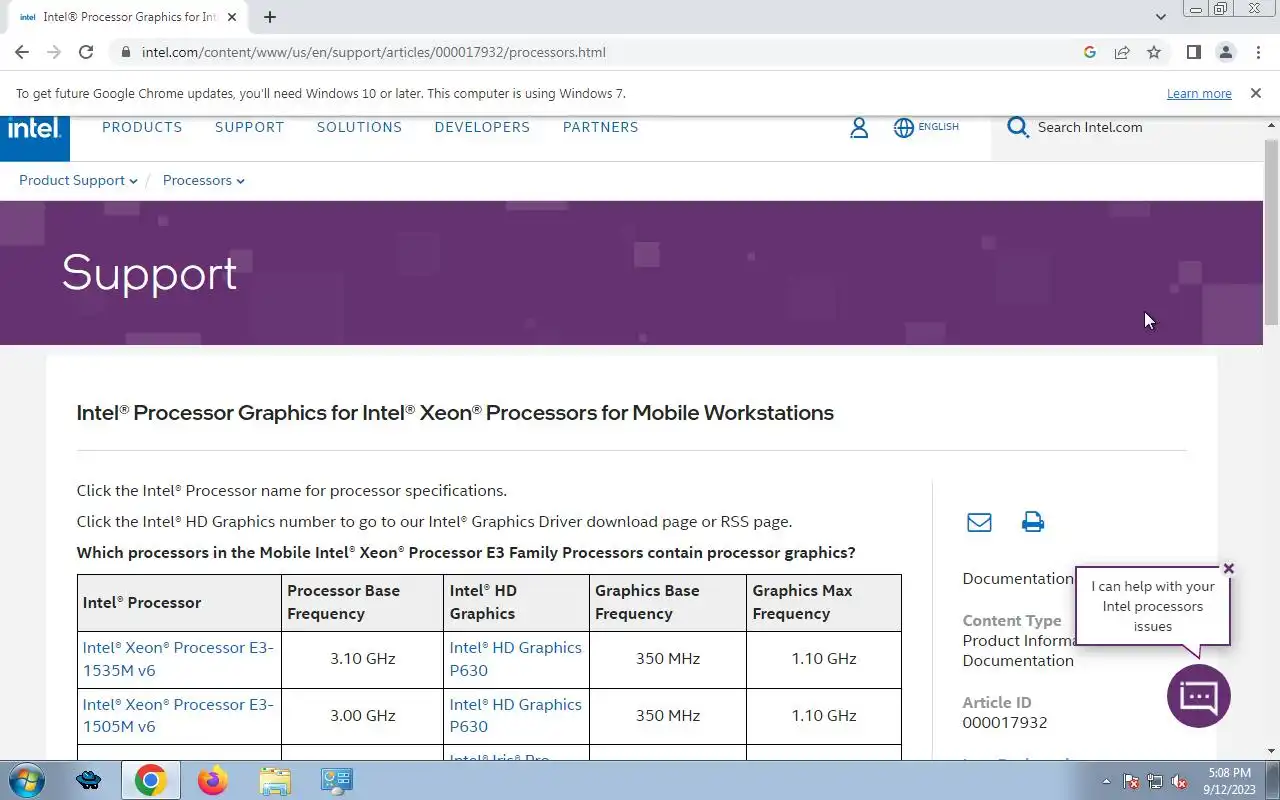Click the muted volume tray icon
The width and height of the screenshot is (1280, 800).
coord(1179,782)
